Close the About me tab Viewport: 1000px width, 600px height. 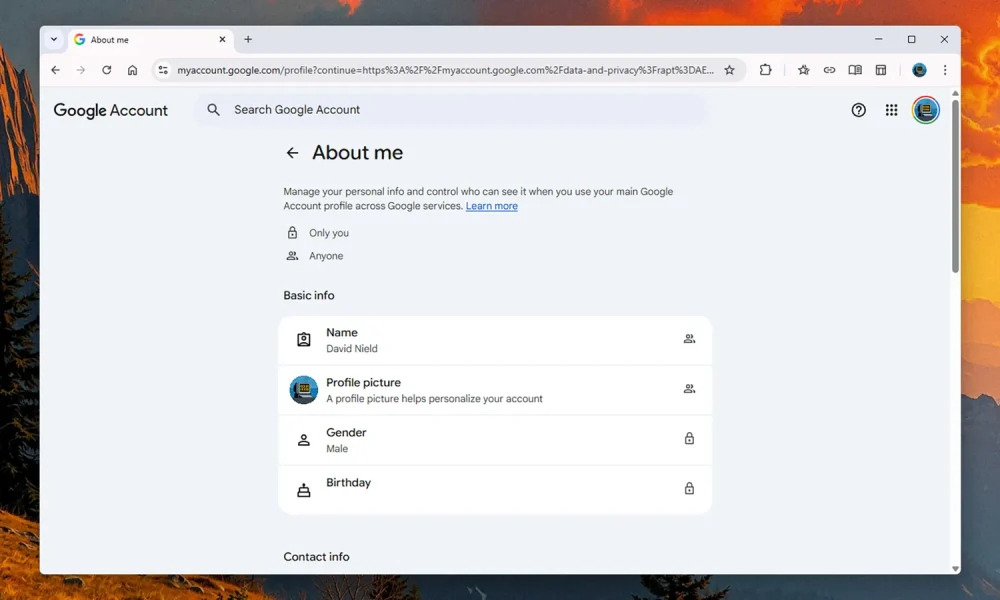pyautogui.click(x=222, y=40)
